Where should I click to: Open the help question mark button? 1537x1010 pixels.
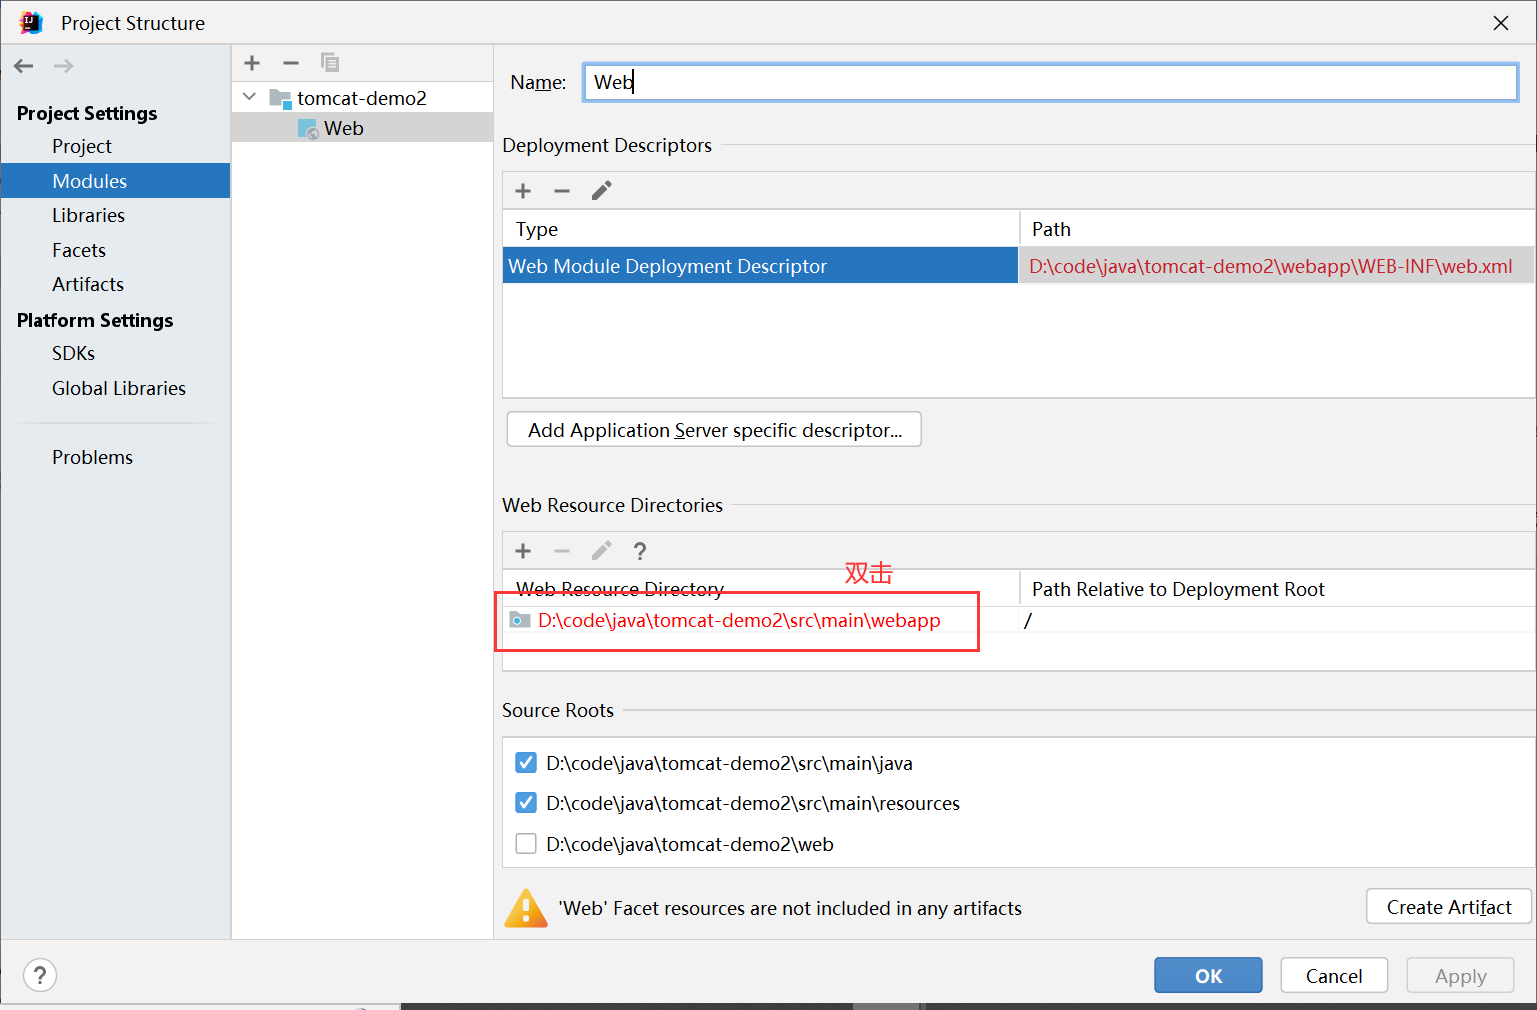40,975
